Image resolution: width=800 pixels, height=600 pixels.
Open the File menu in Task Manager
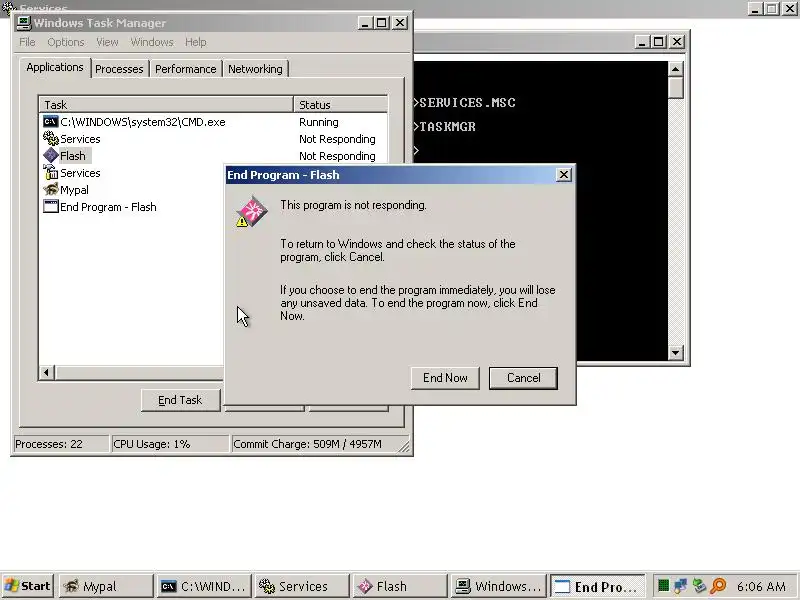[x=28, y=42]
